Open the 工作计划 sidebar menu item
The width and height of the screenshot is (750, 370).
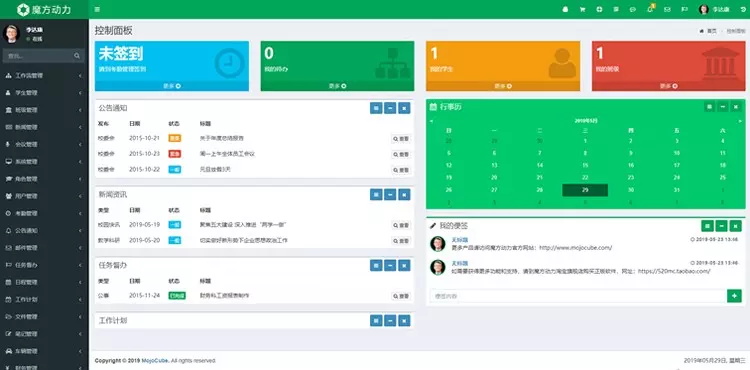pyautogui.click(x=44, y=299)
